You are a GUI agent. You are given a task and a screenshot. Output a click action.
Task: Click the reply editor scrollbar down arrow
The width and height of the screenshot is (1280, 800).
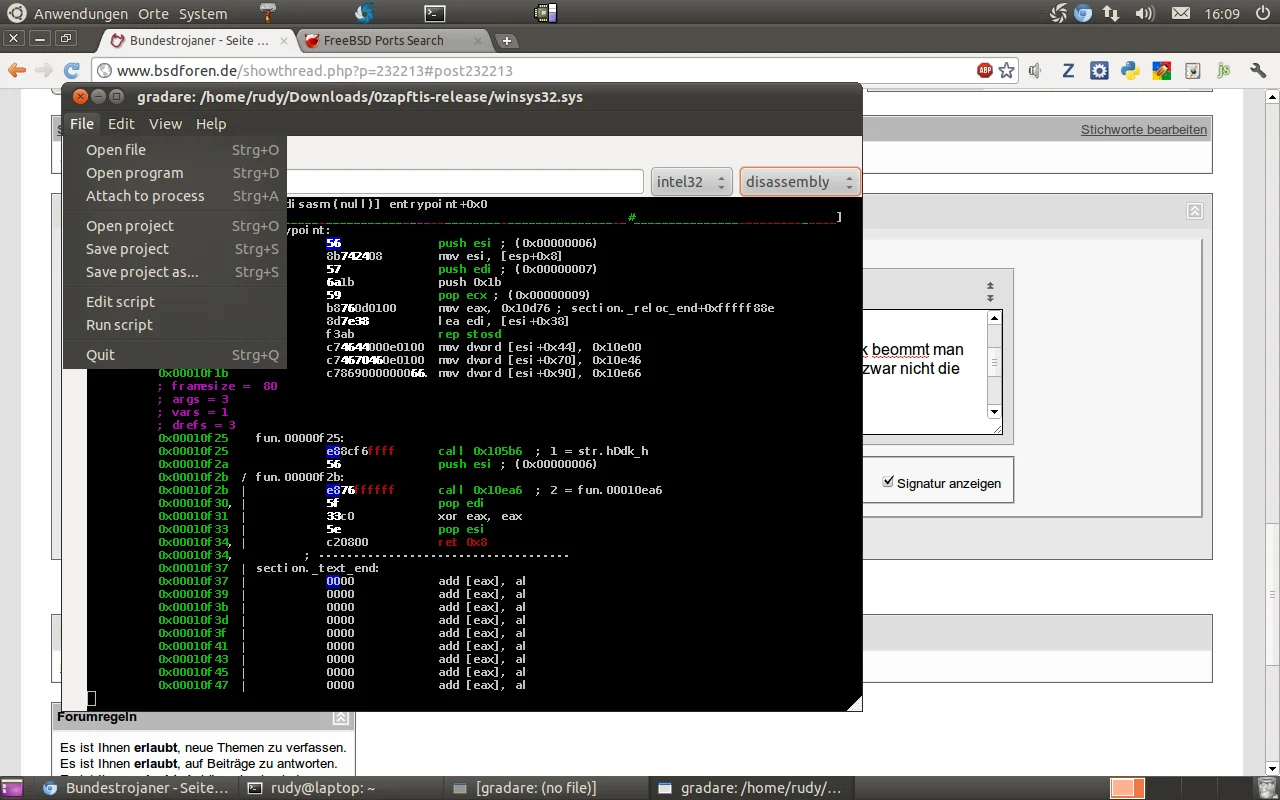click(994, 412)
